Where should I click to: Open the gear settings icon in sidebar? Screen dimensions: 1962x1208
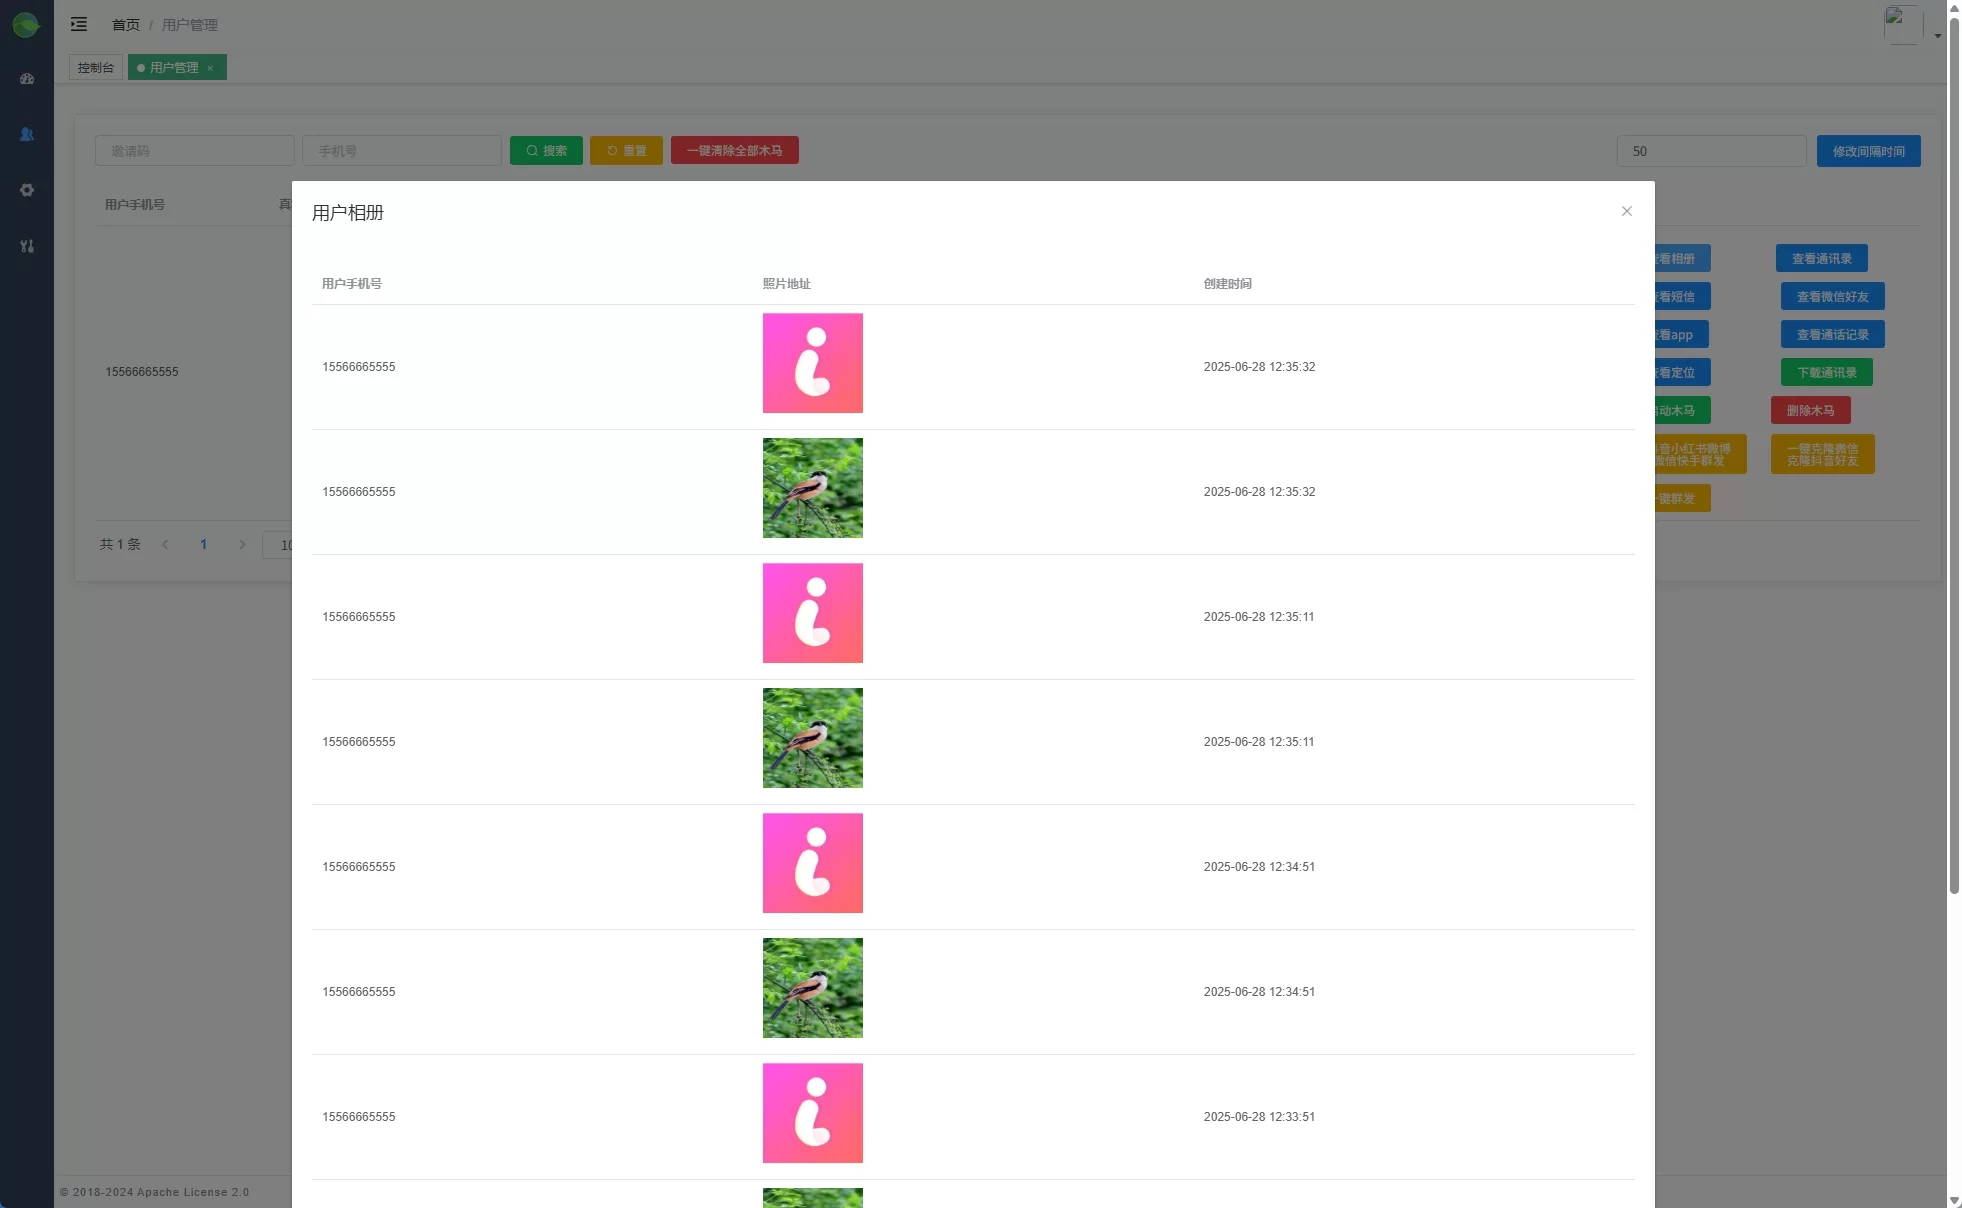click(x=27, y=190)
